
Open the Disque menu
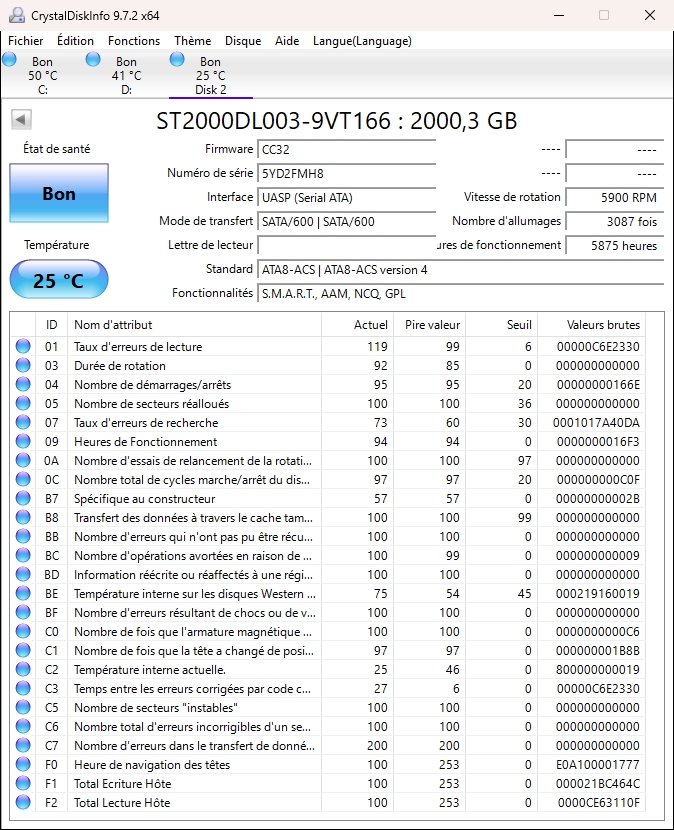[x=243, y=41]
